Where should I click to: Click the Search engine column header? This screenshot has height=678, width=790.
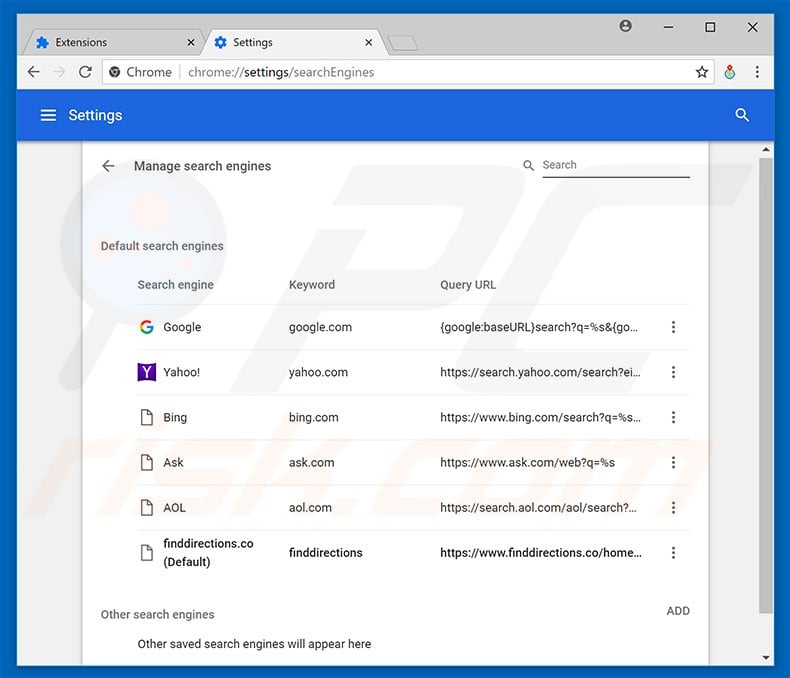(175, 285)
